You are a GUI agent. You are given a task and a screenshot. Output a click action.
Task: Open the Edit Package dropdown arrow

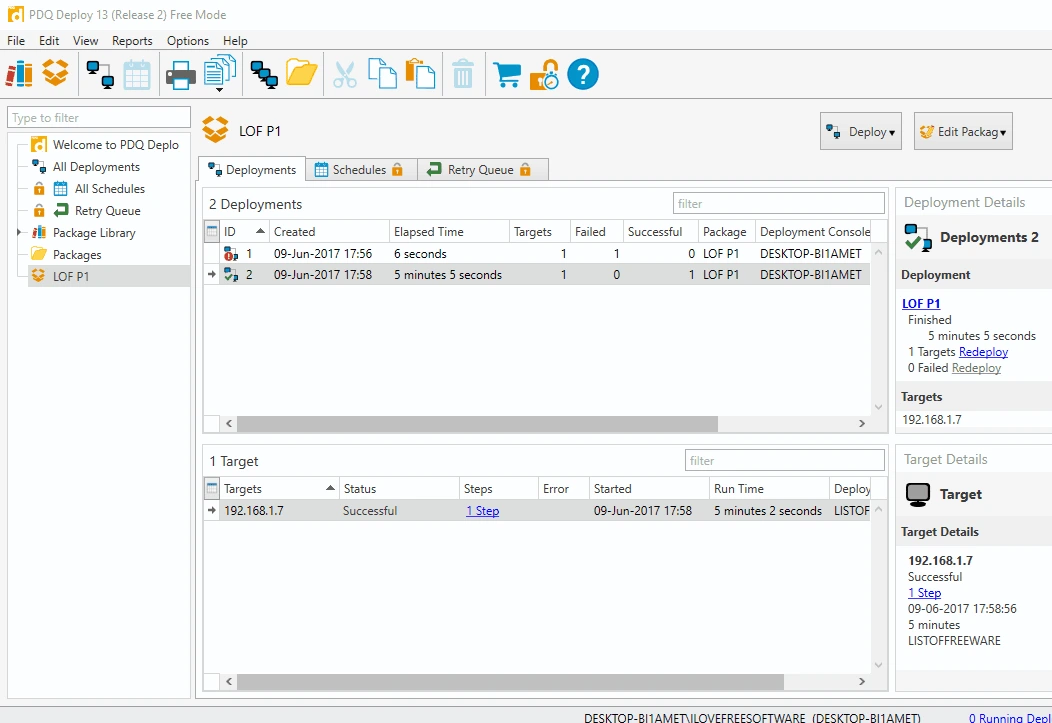point(1003,132)
